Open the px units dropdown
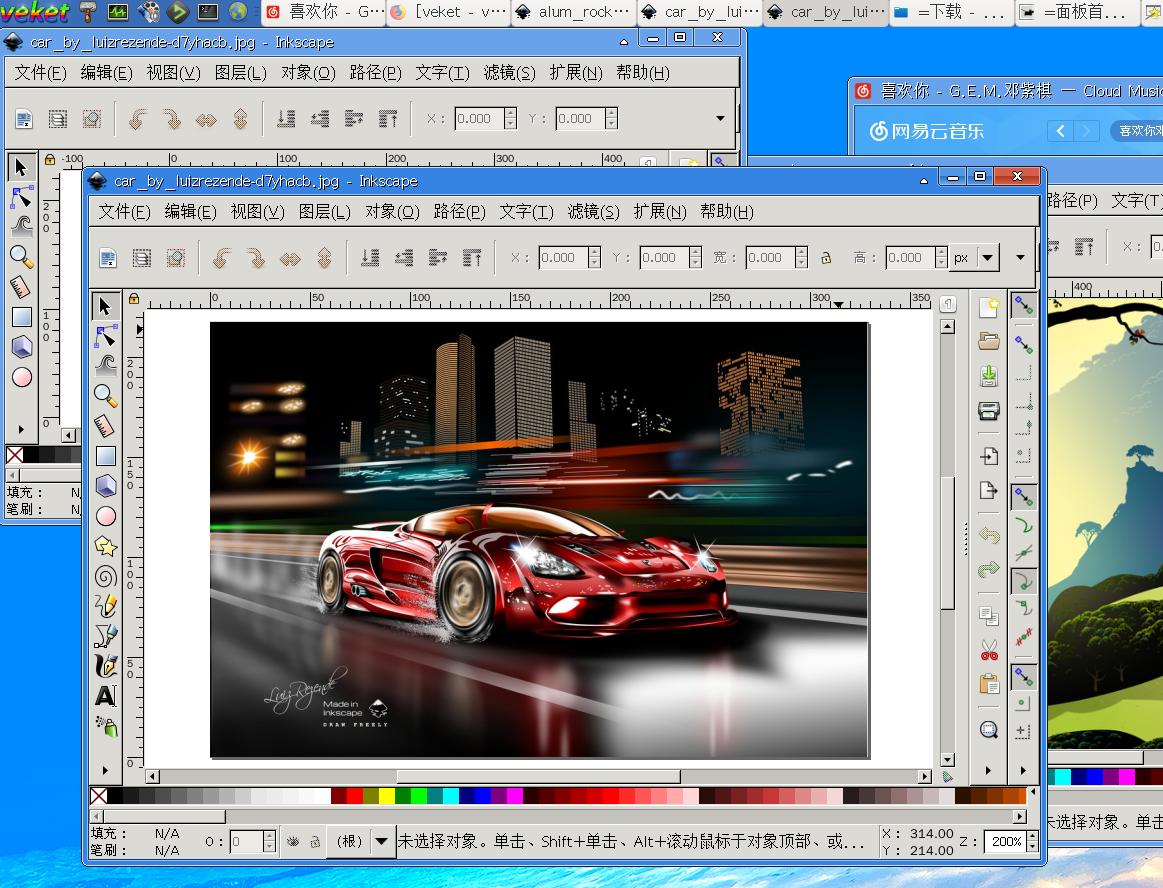This screenshot has height=888, width=1163. pos(987,258)
